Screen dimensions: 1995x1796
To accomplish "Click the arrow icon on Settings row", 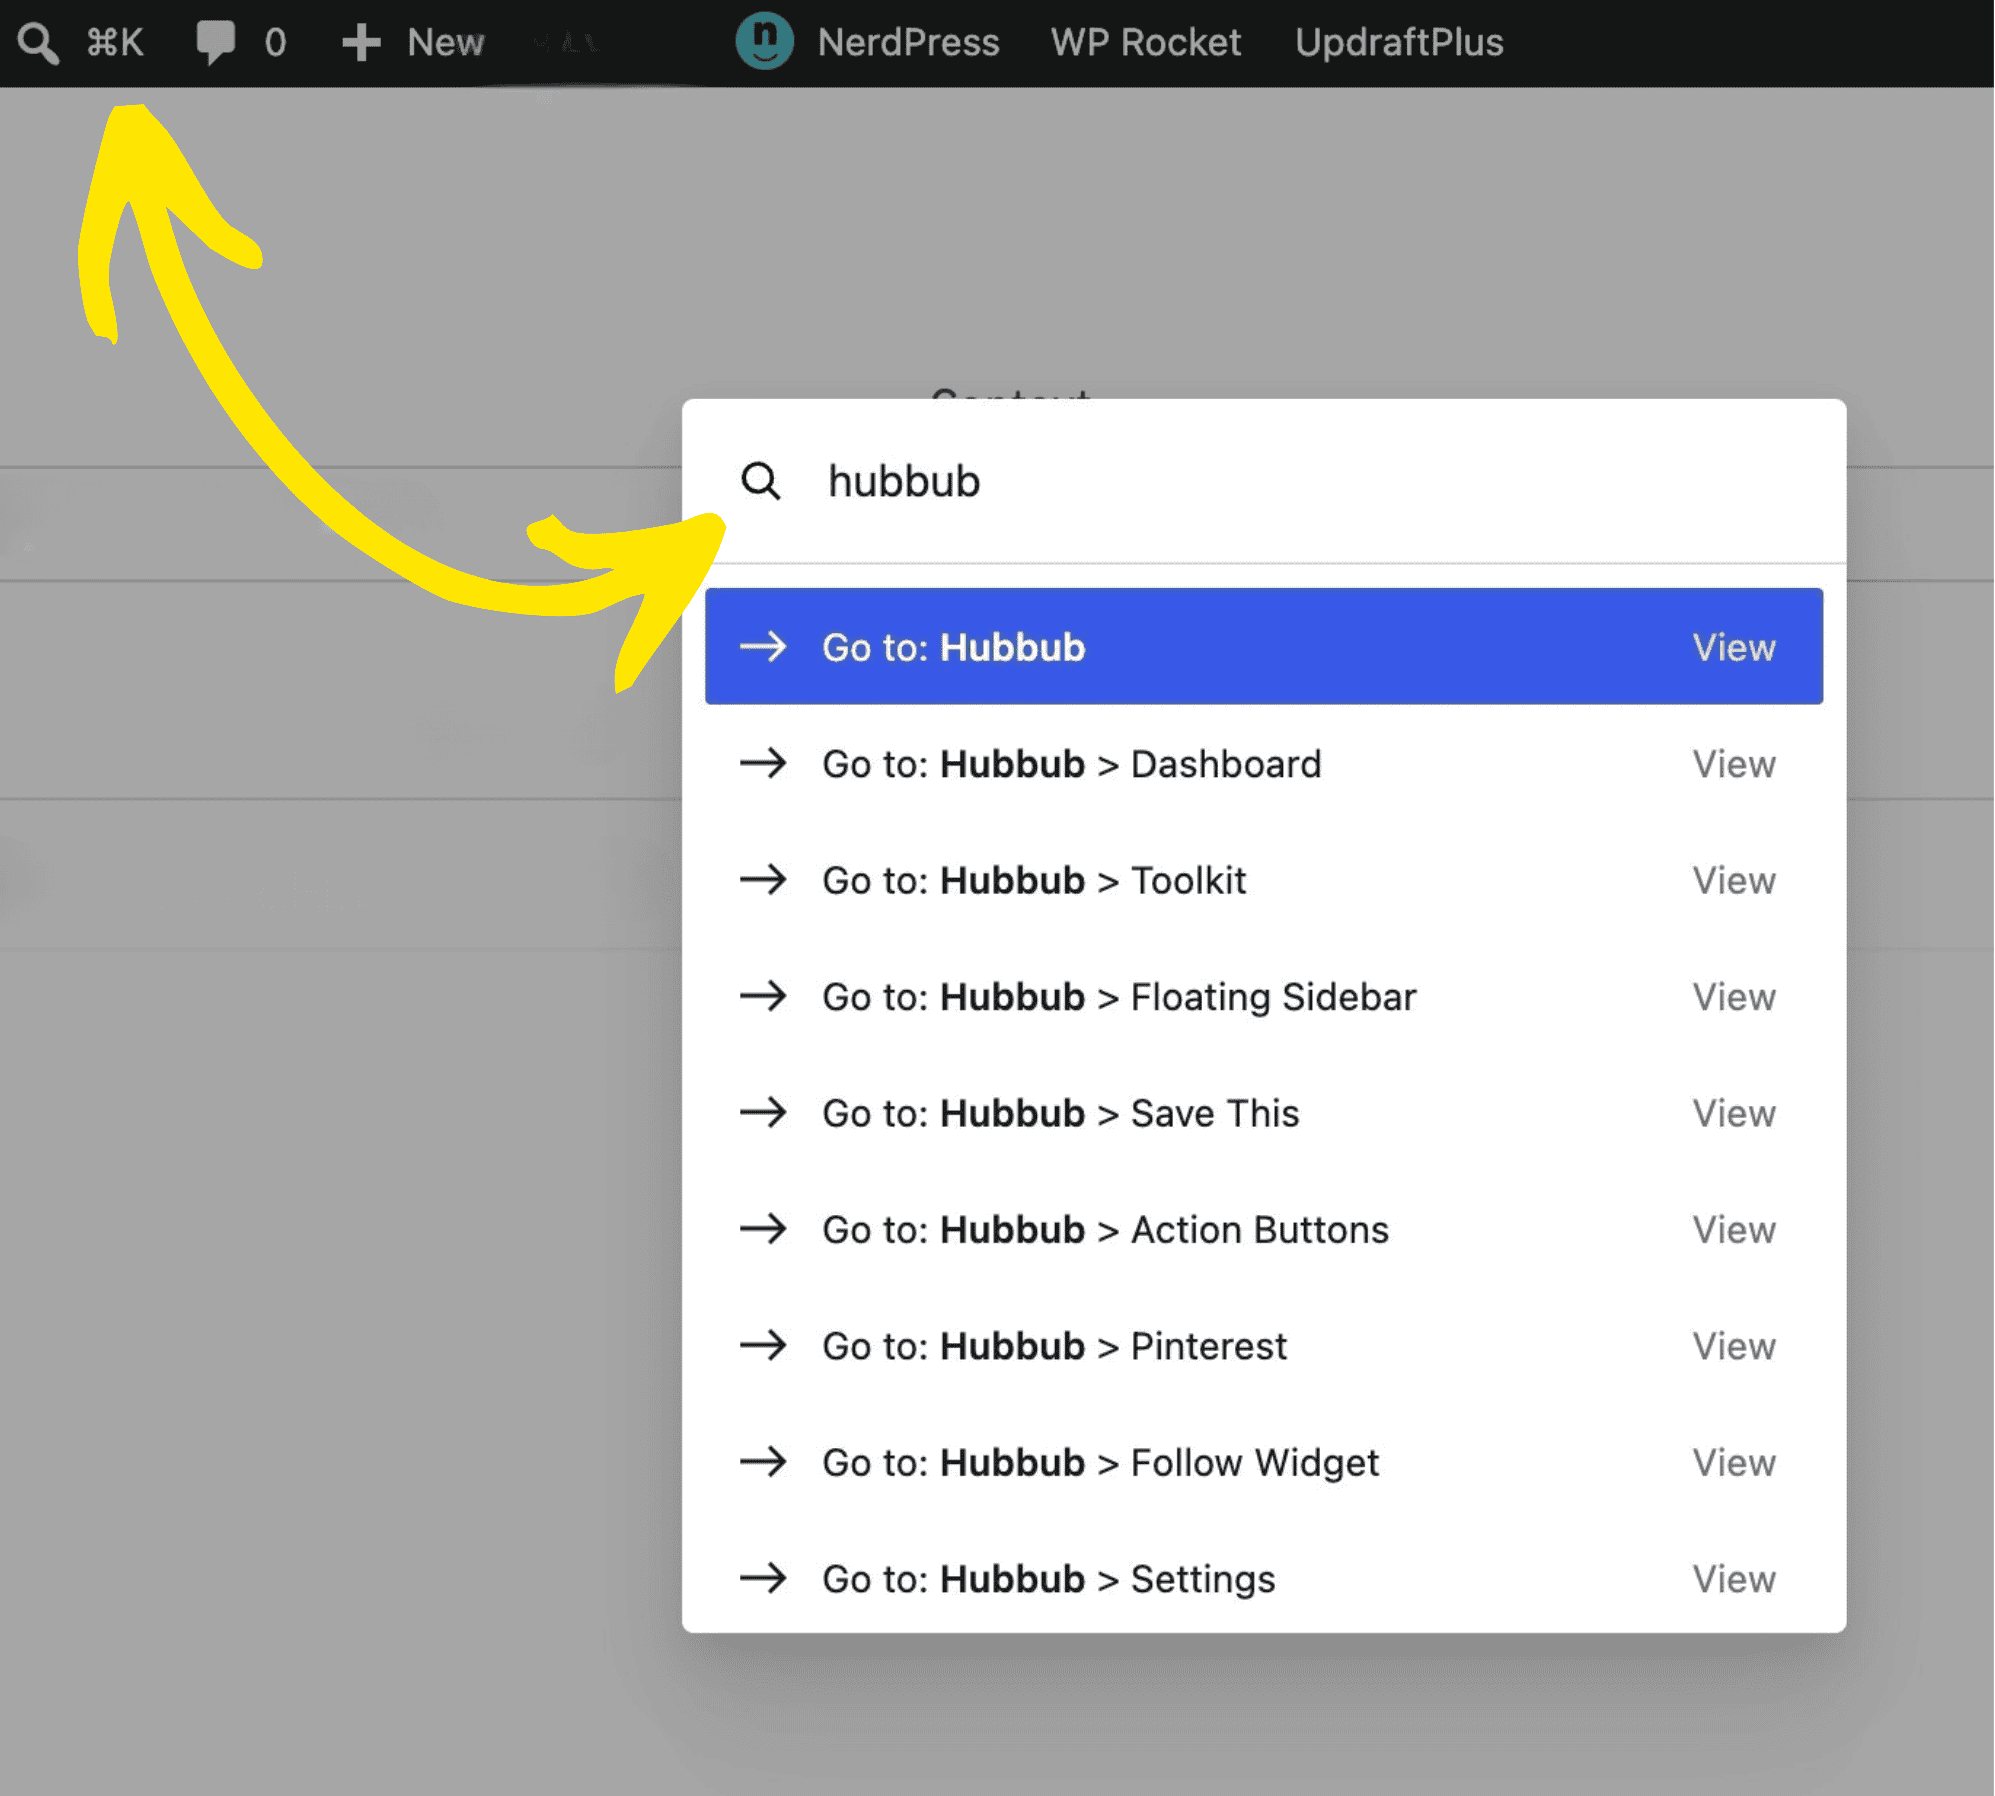I will pos(763,1579).
